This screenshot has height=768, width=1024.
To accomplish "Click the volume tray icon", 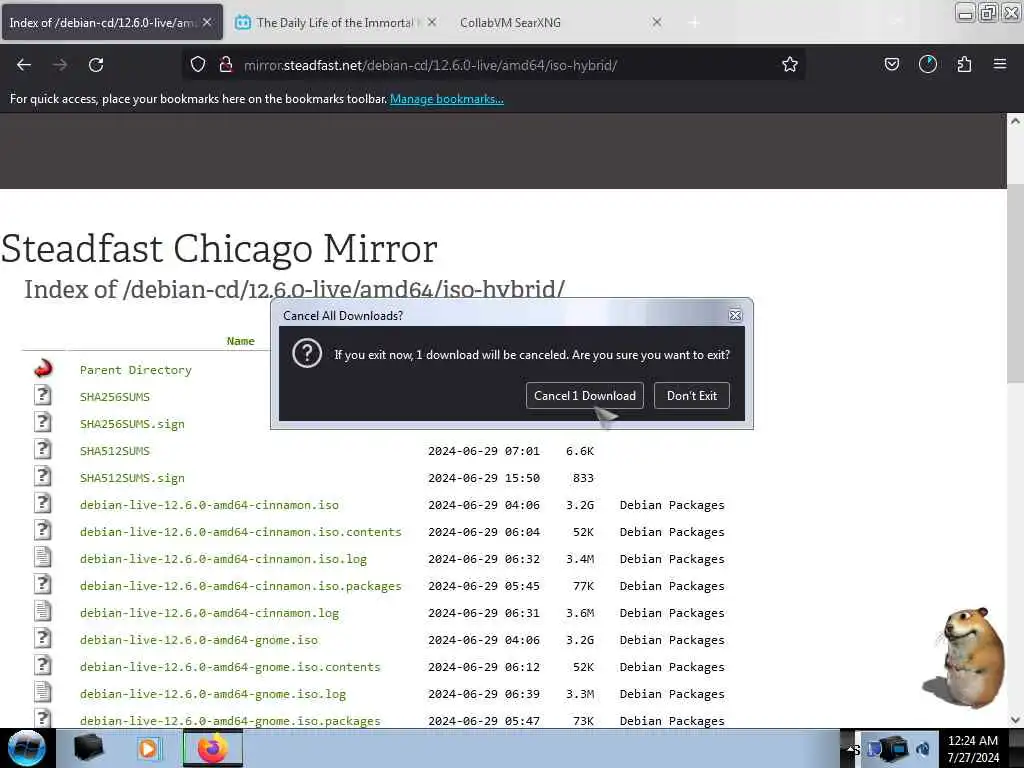I will tap(923, 749).
